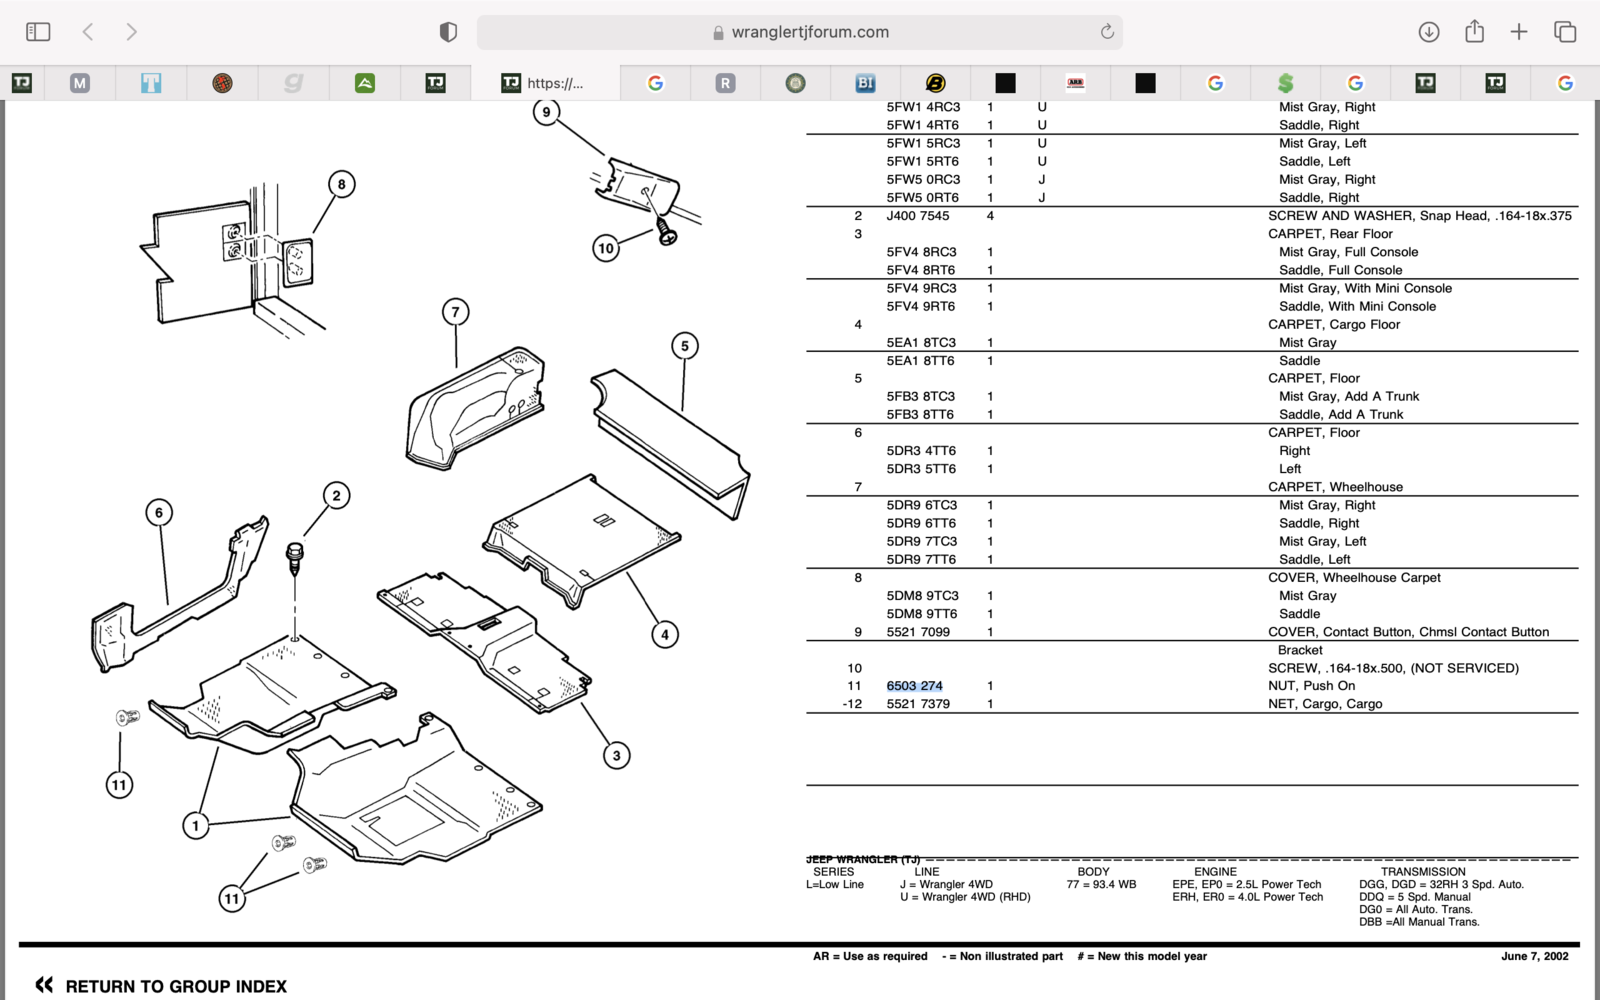Open the Share sheet

(x=1474, y=32)
